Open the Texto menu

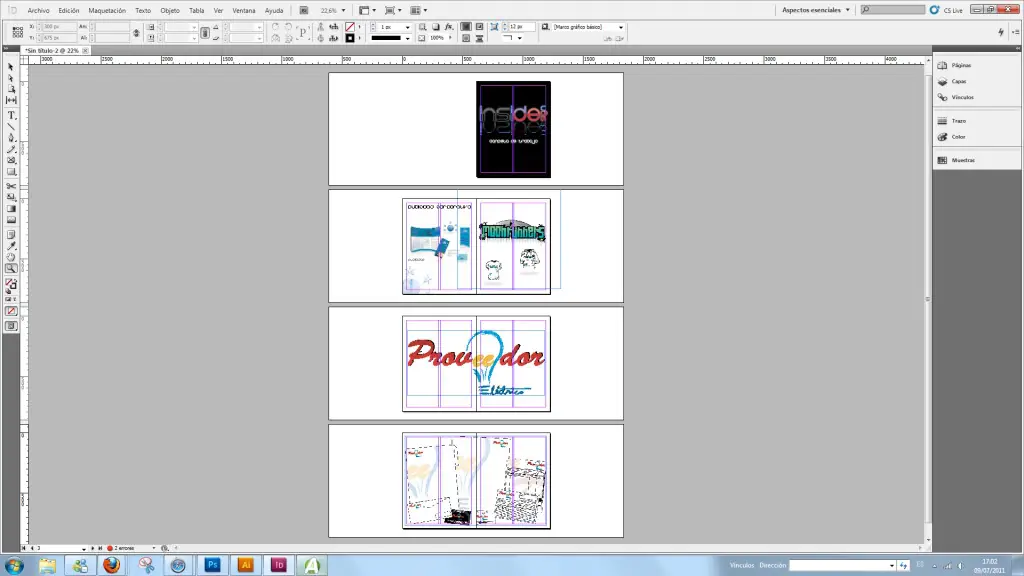[143, 10]
